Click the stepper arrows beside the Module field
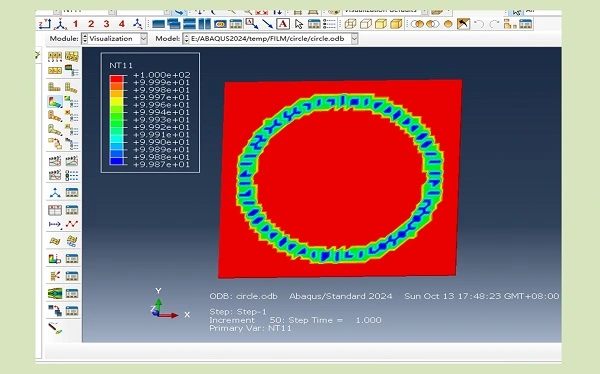Image resolution: width=600 pixels, height=374 pixels. [x=85, y=39]
